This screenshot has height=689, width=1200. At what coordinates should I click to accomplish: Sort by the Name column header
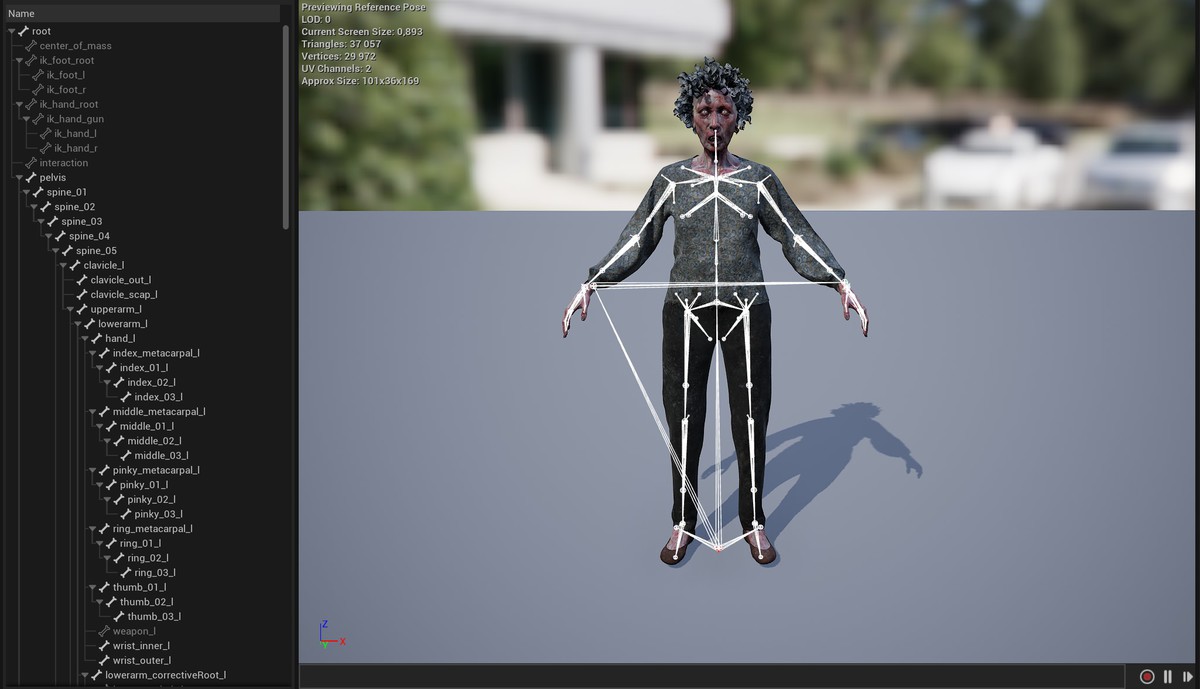pyautogui.click(x=140, y=14)
